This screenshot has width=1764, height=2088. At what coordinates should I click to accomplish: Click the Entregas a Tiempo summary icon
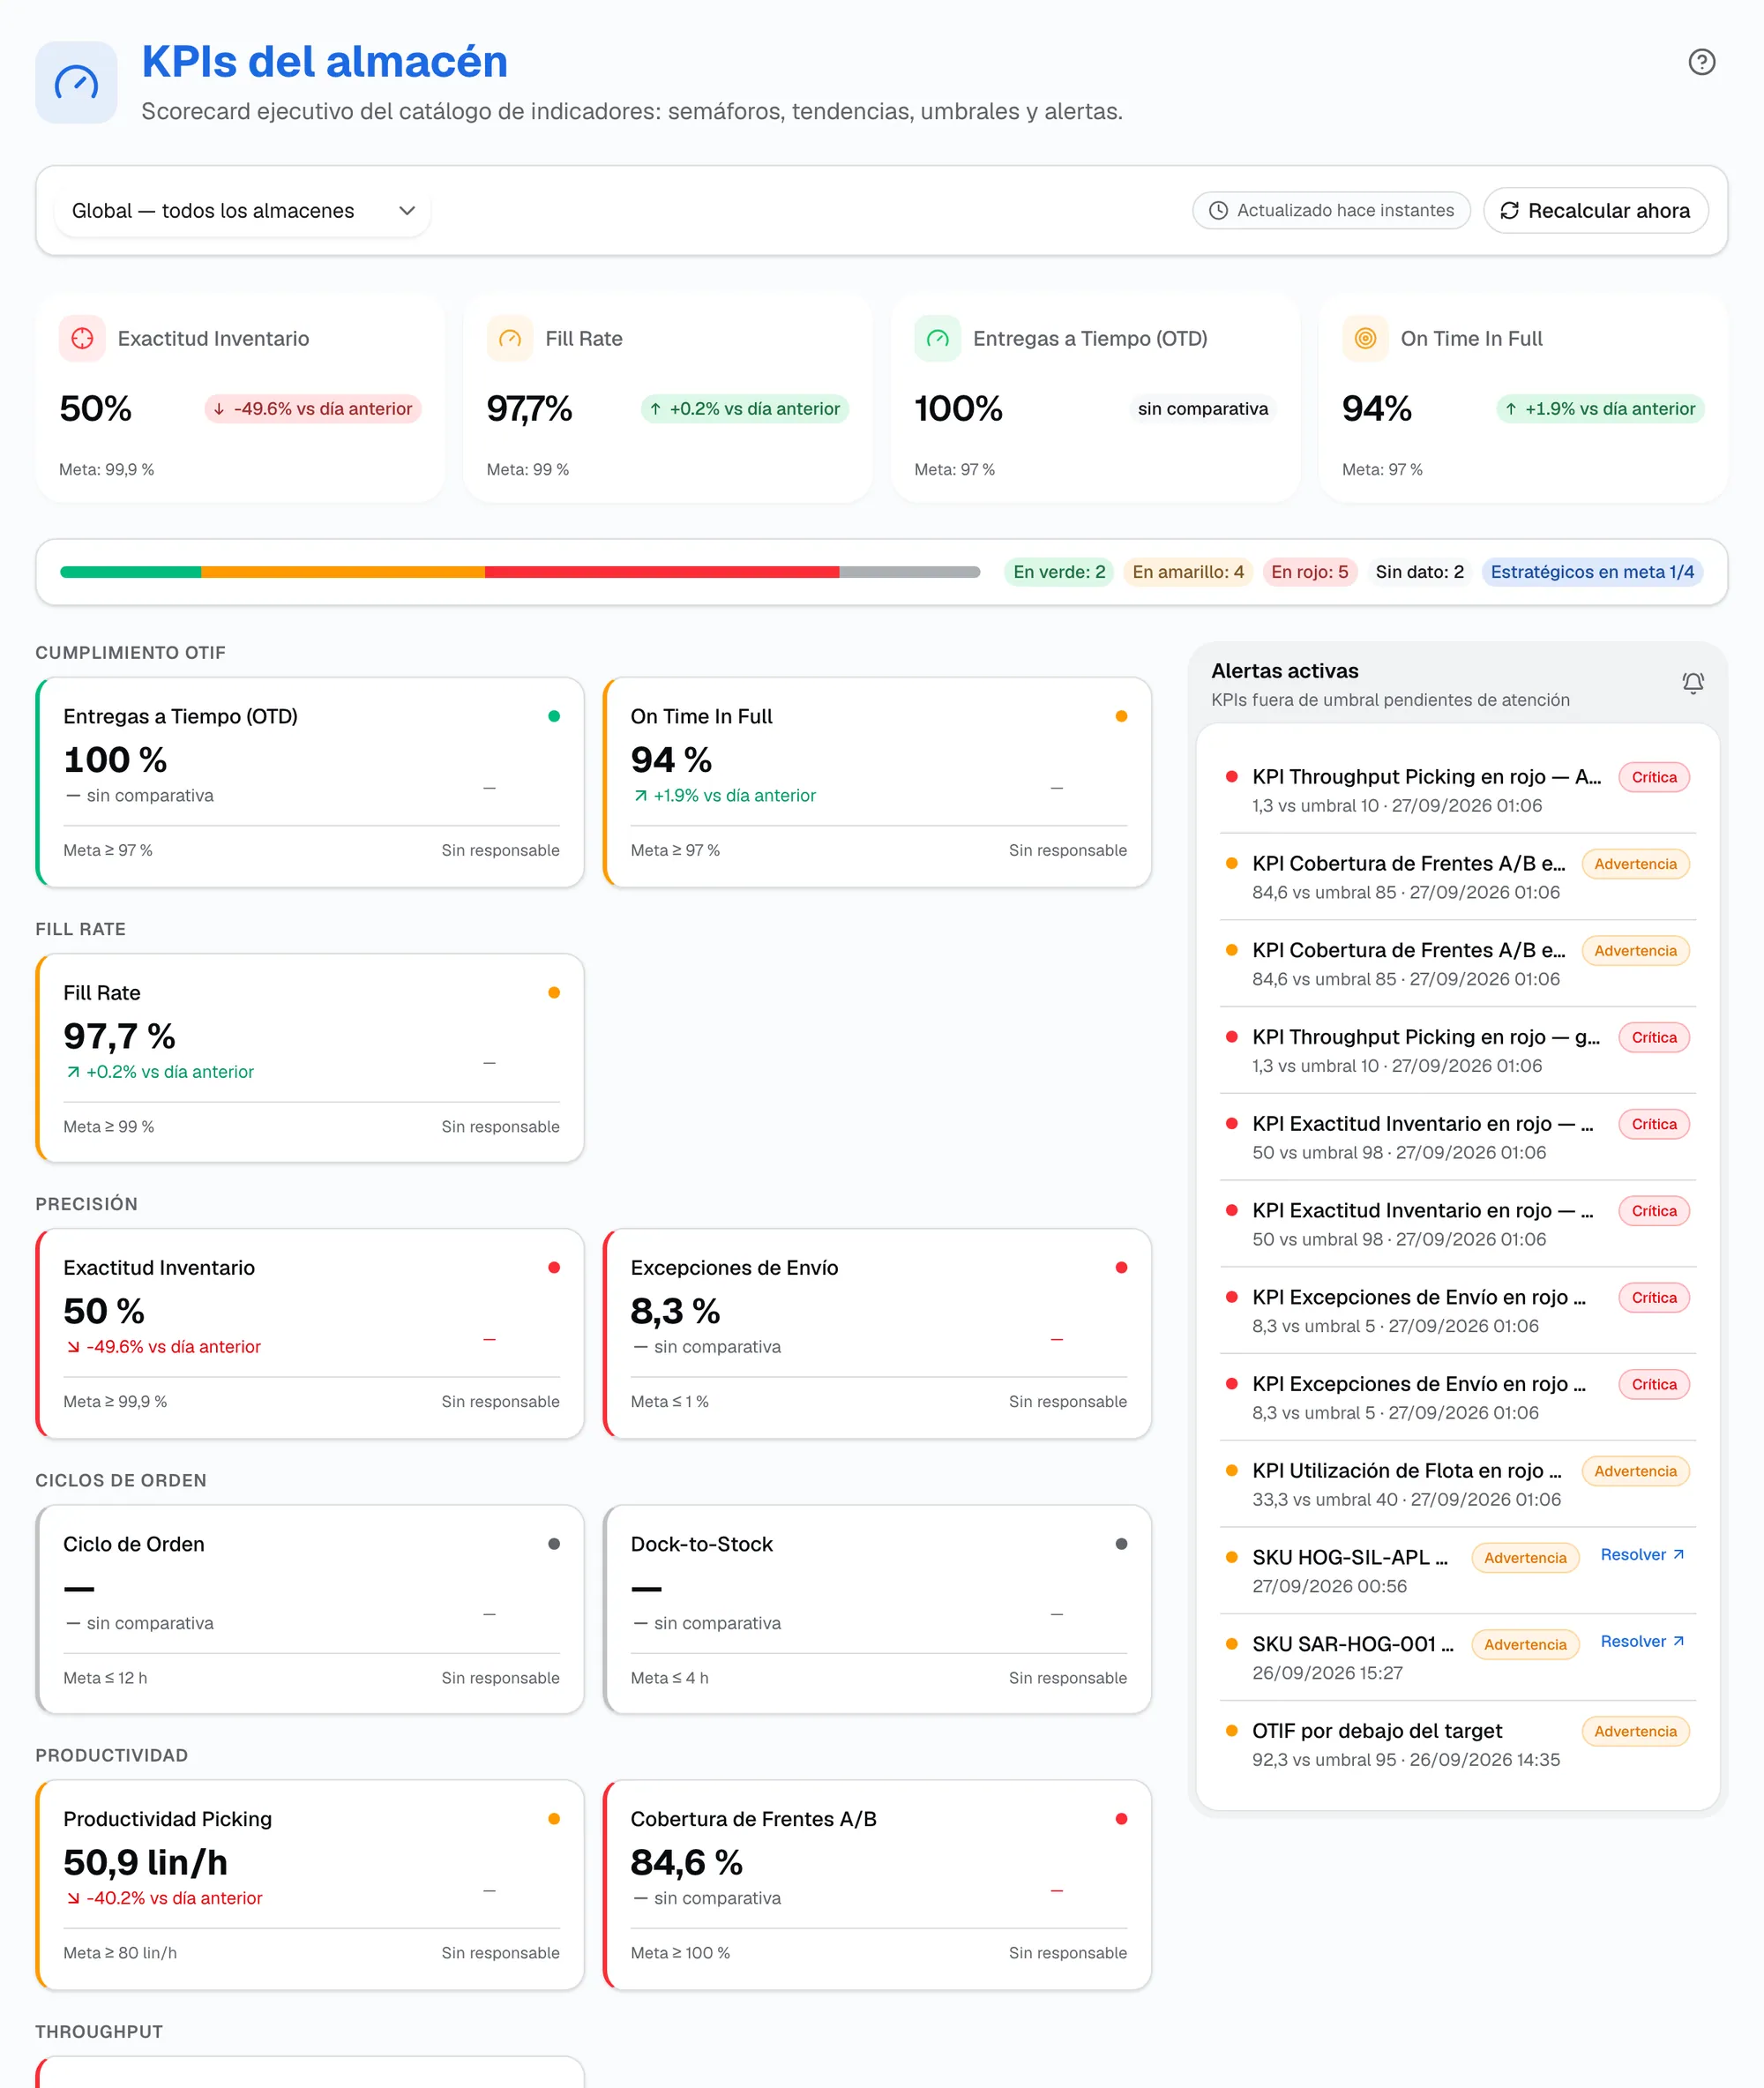(x=937, y=339)
